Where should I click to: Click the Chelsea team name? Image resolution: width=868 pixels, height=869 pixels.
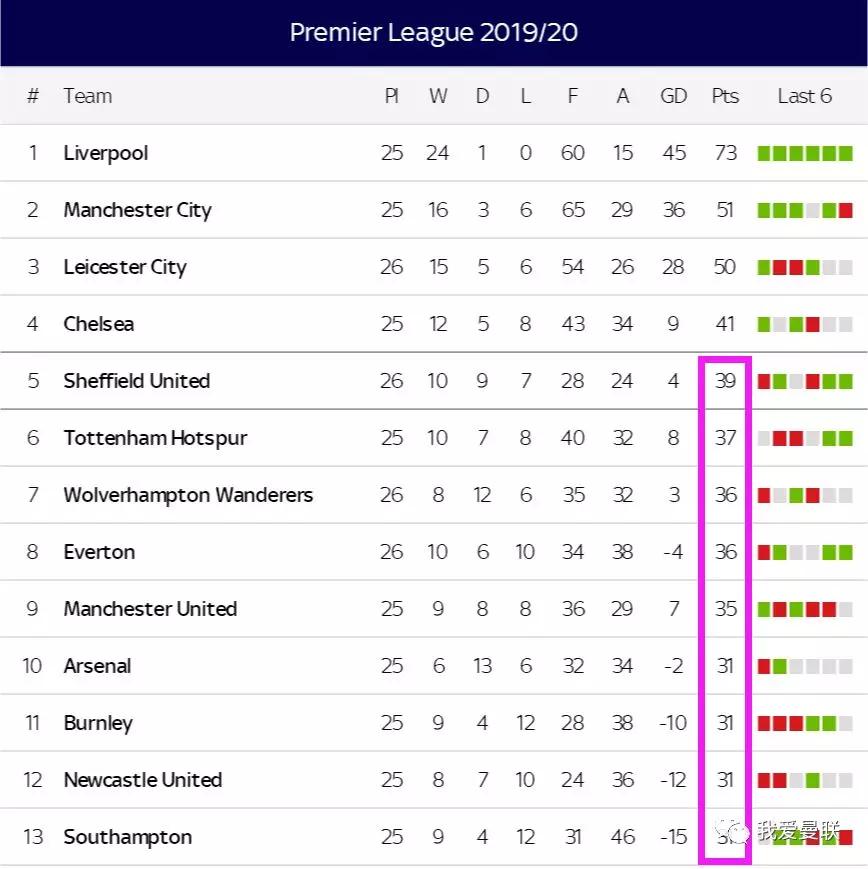pyautogui.click(x=99, y=324)
